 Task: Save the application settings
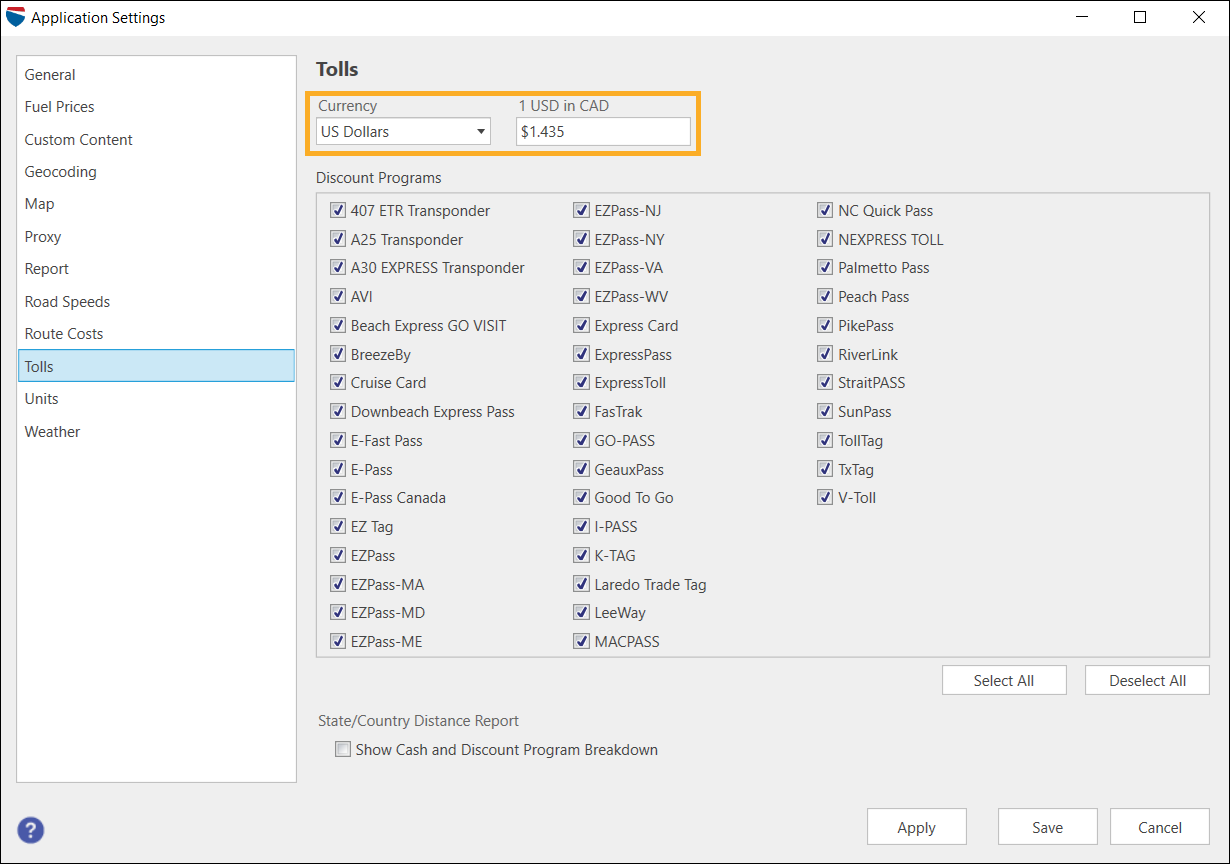click(x=1047, y=827)
